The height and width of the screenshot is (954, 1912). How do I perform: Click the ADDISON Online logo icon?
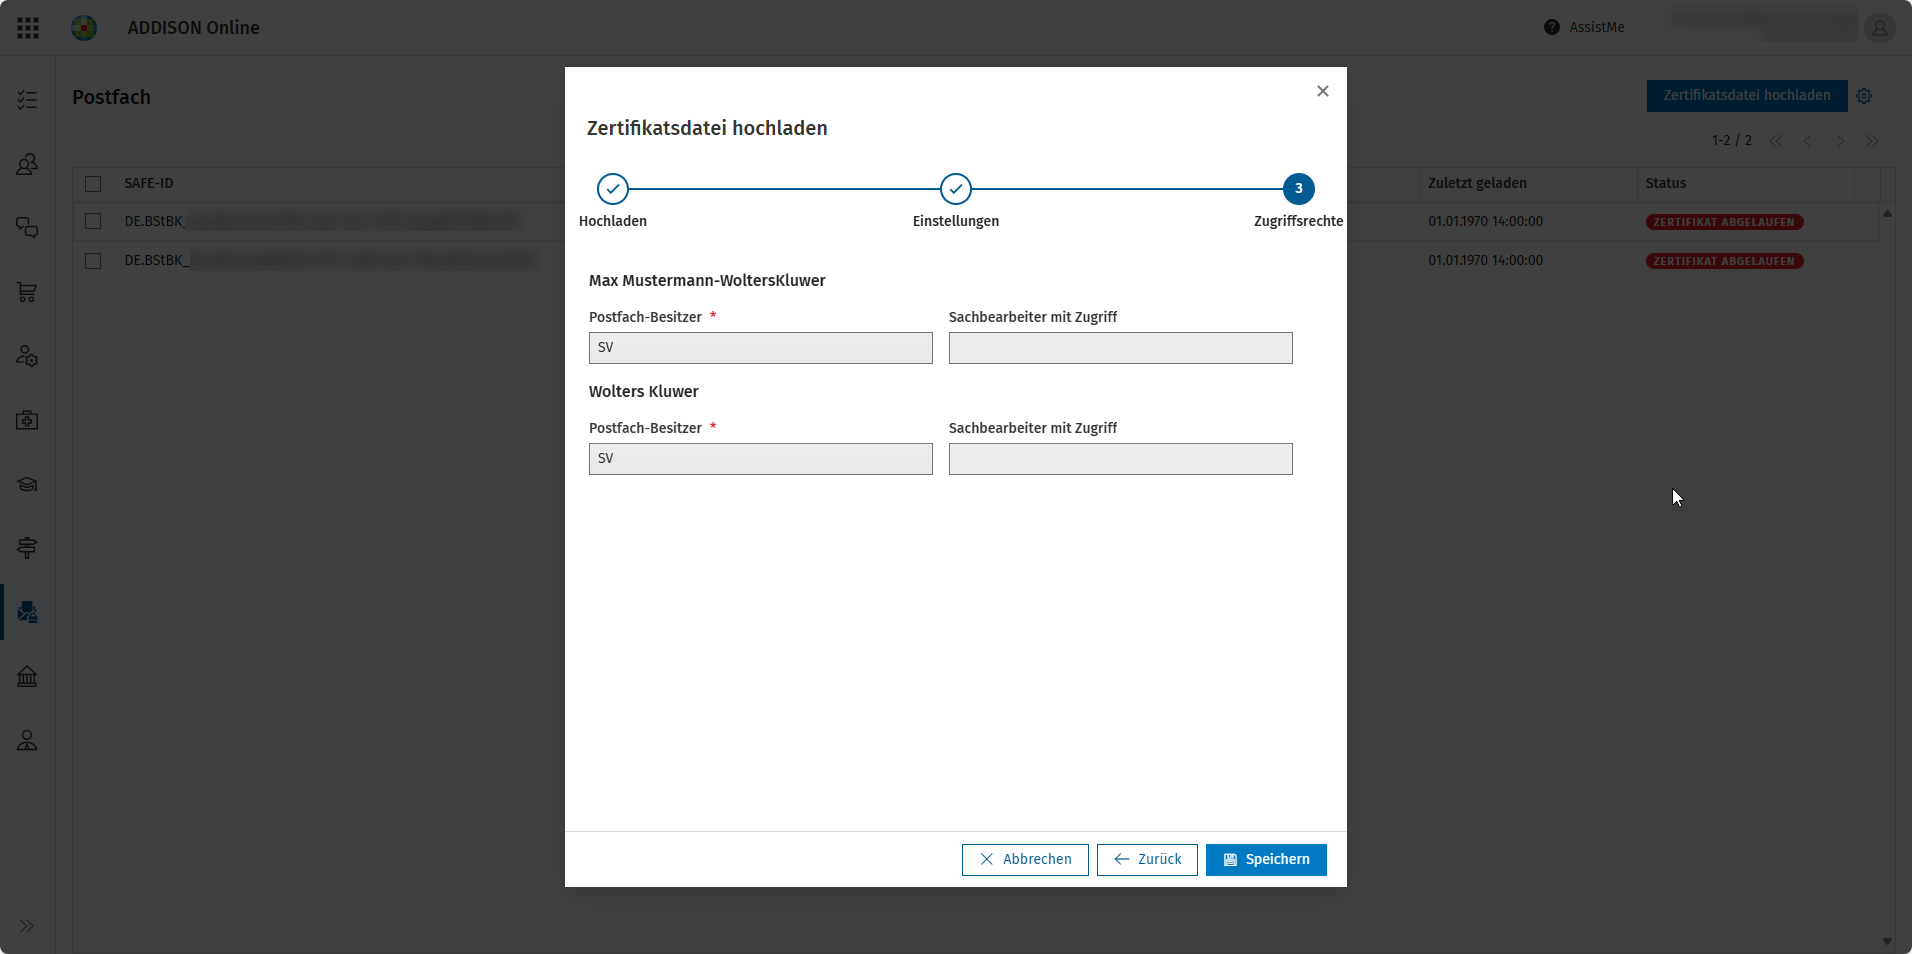[x=84, y=28]
